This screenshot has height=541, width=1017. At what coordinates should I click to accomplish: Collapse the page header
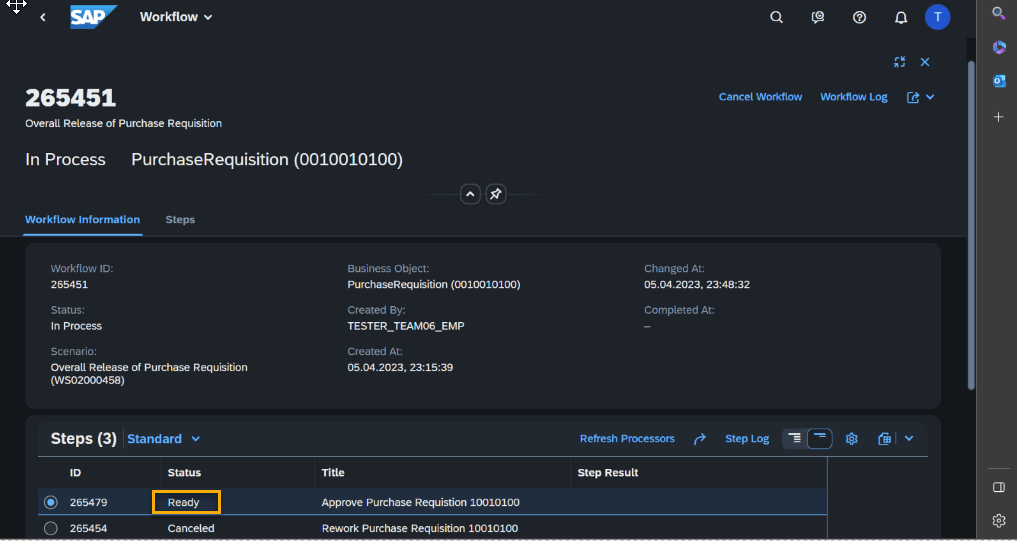pos(470,194)
